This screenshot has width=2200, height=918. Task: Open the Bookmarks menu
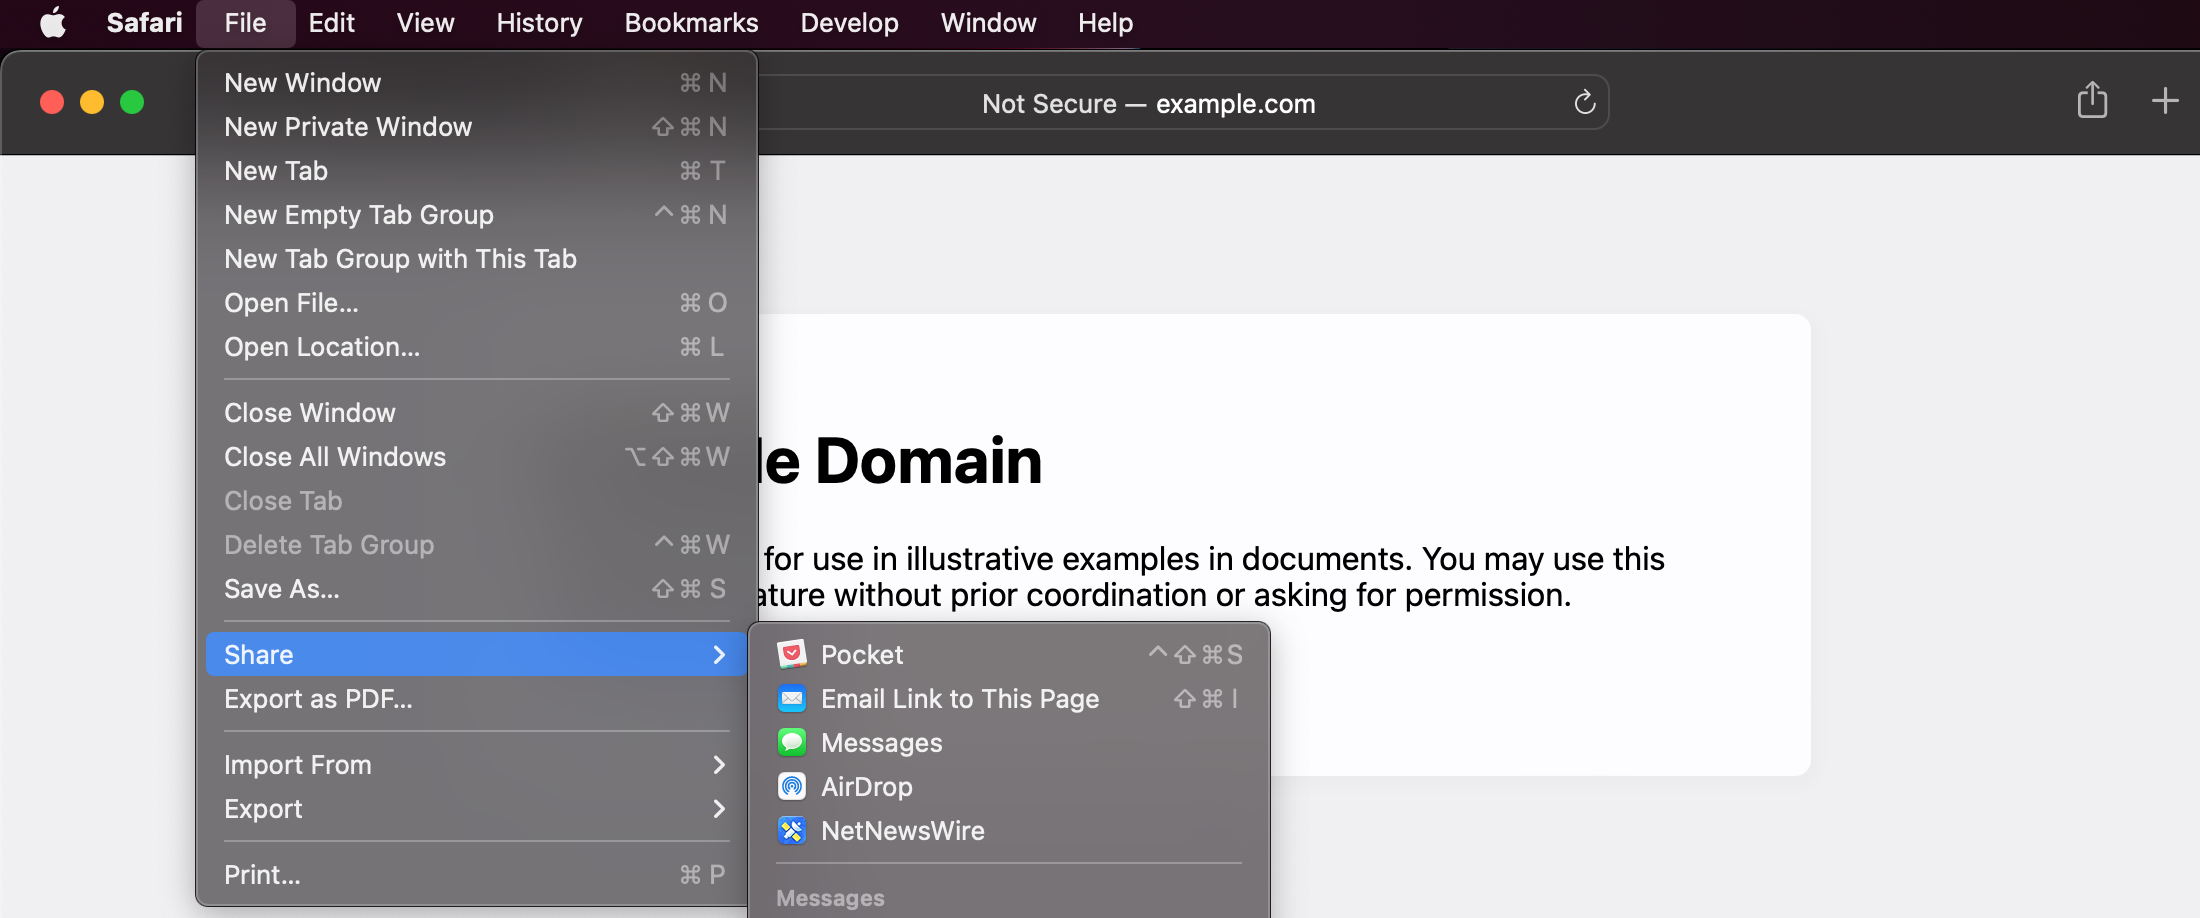tap(691, 22)
